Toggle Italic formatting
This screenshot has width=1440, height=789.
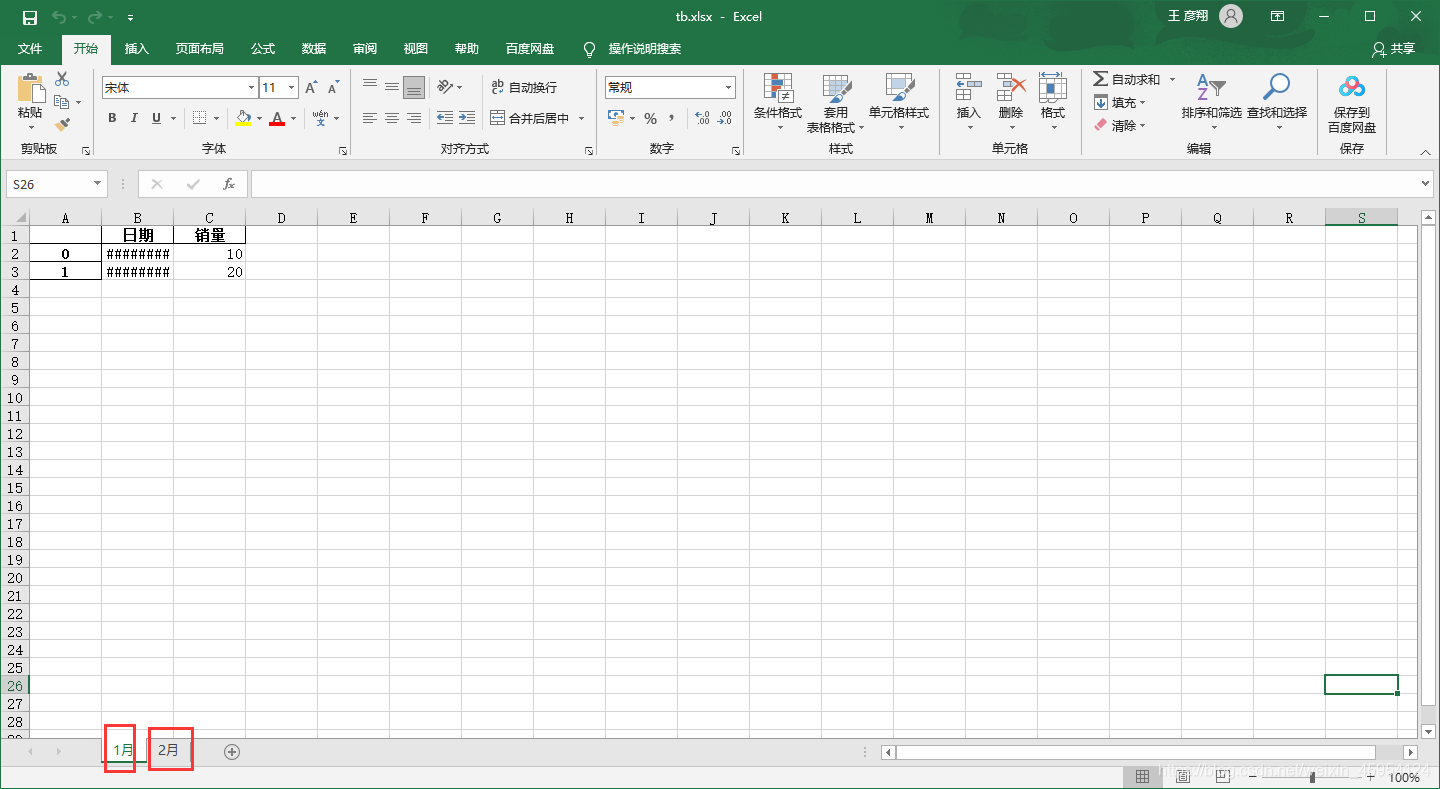tap(134, 118)
